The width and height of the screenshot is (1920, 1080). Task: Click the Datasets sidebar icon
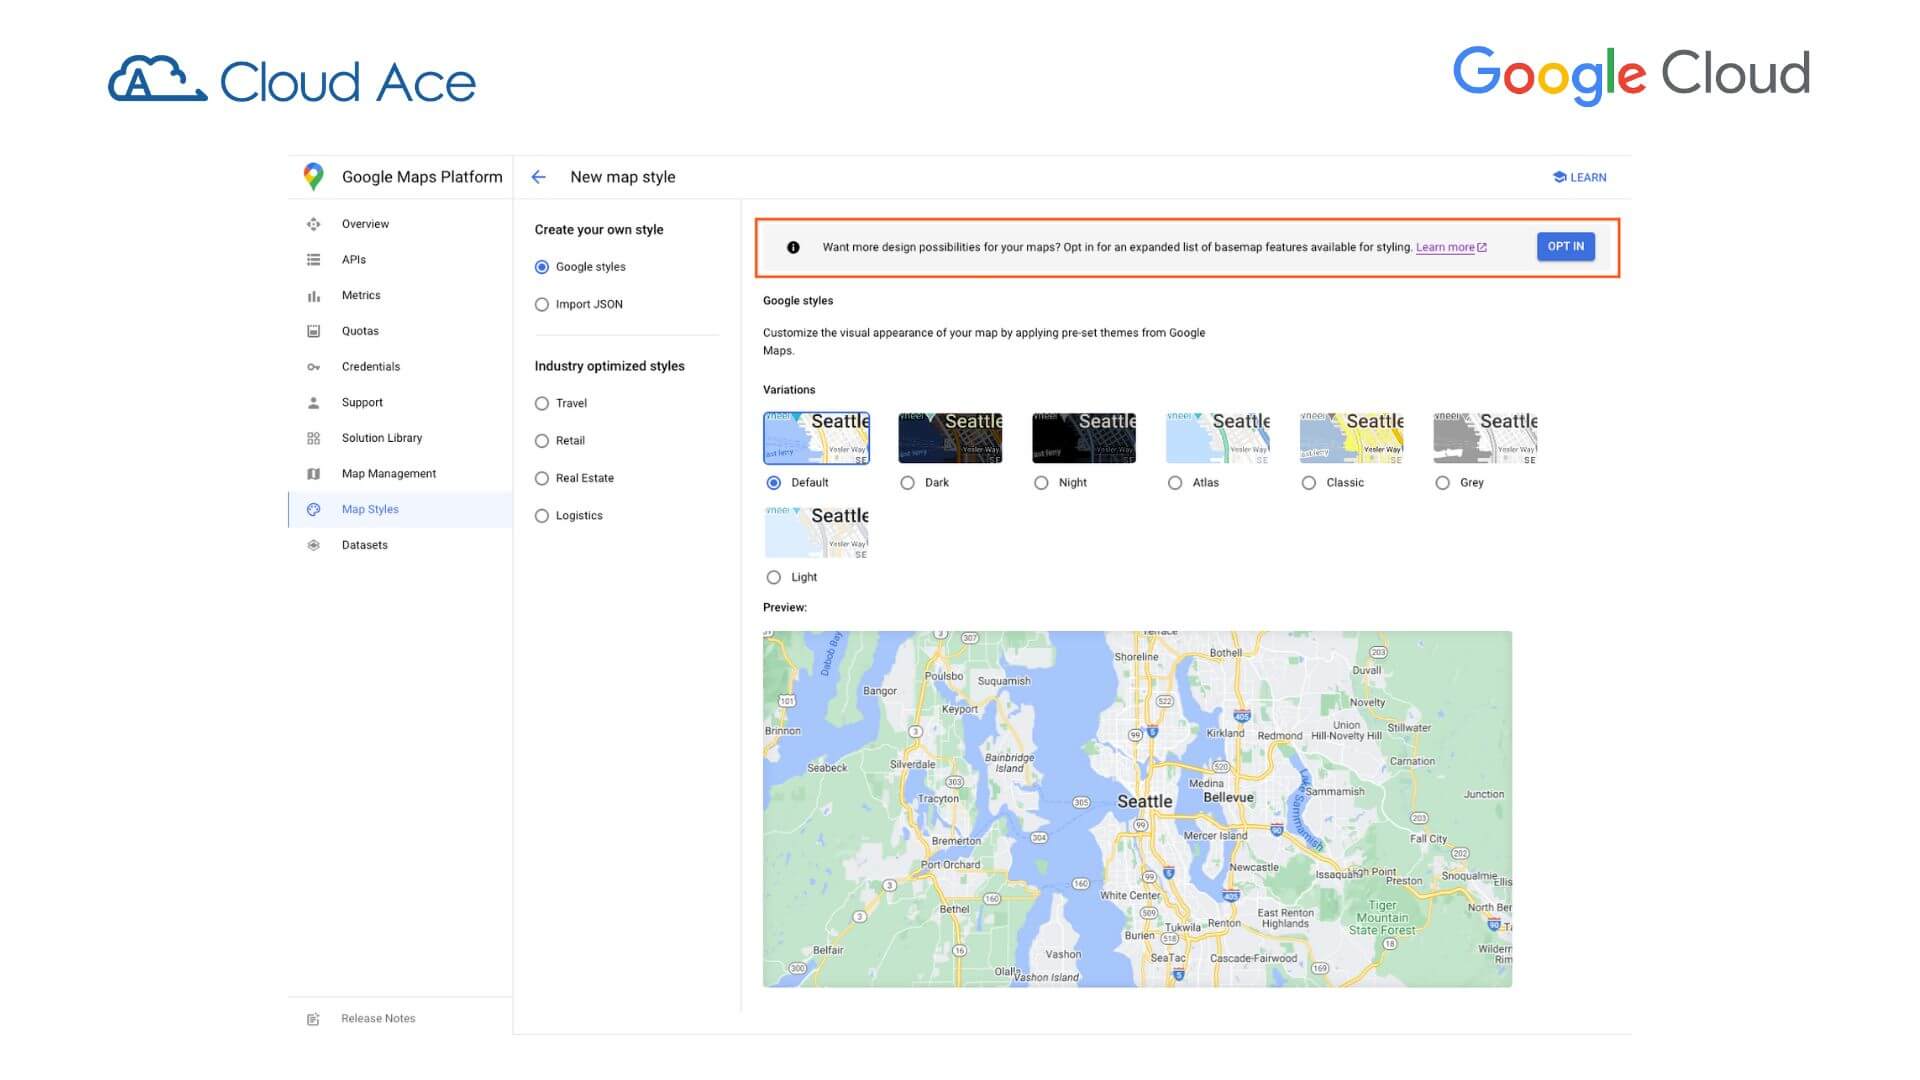click(313, 545)
